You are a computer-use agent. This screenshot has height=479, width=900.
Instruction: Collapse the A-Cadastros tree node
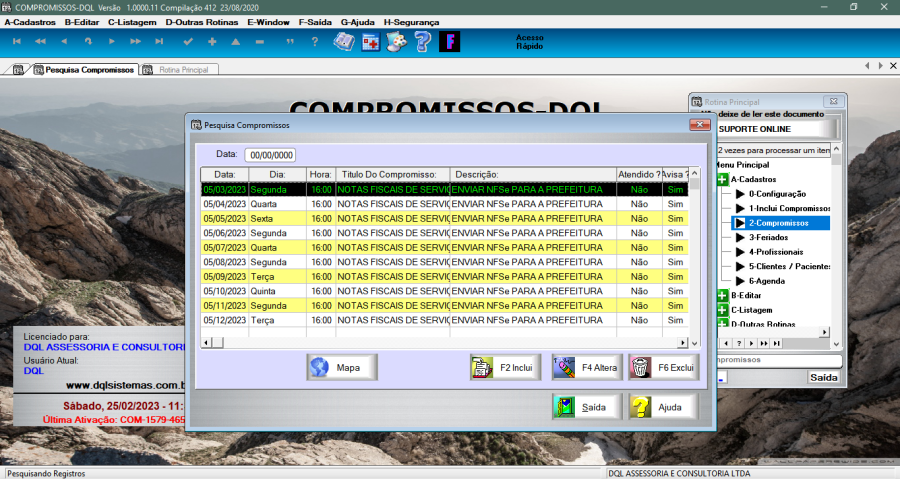click(x=722, y=179)
